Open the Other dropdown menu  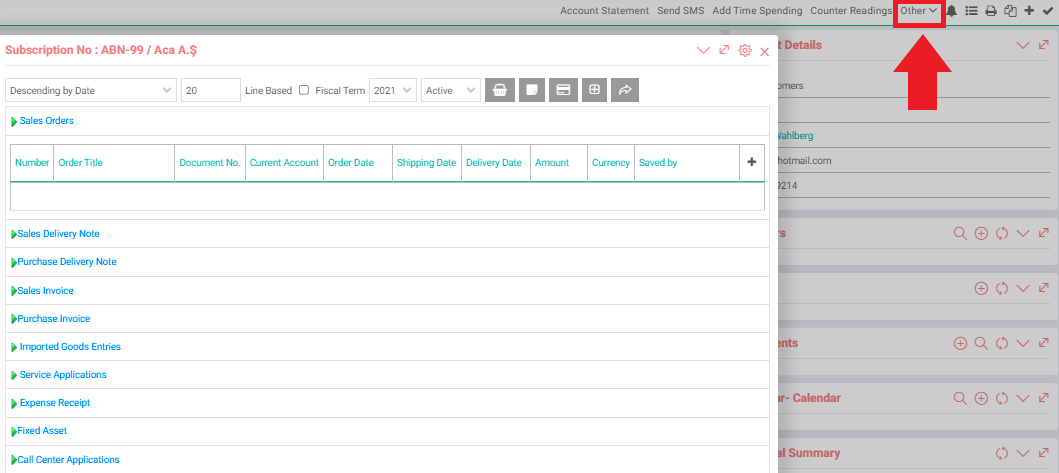pyautogui.click(x=919, y=11)
